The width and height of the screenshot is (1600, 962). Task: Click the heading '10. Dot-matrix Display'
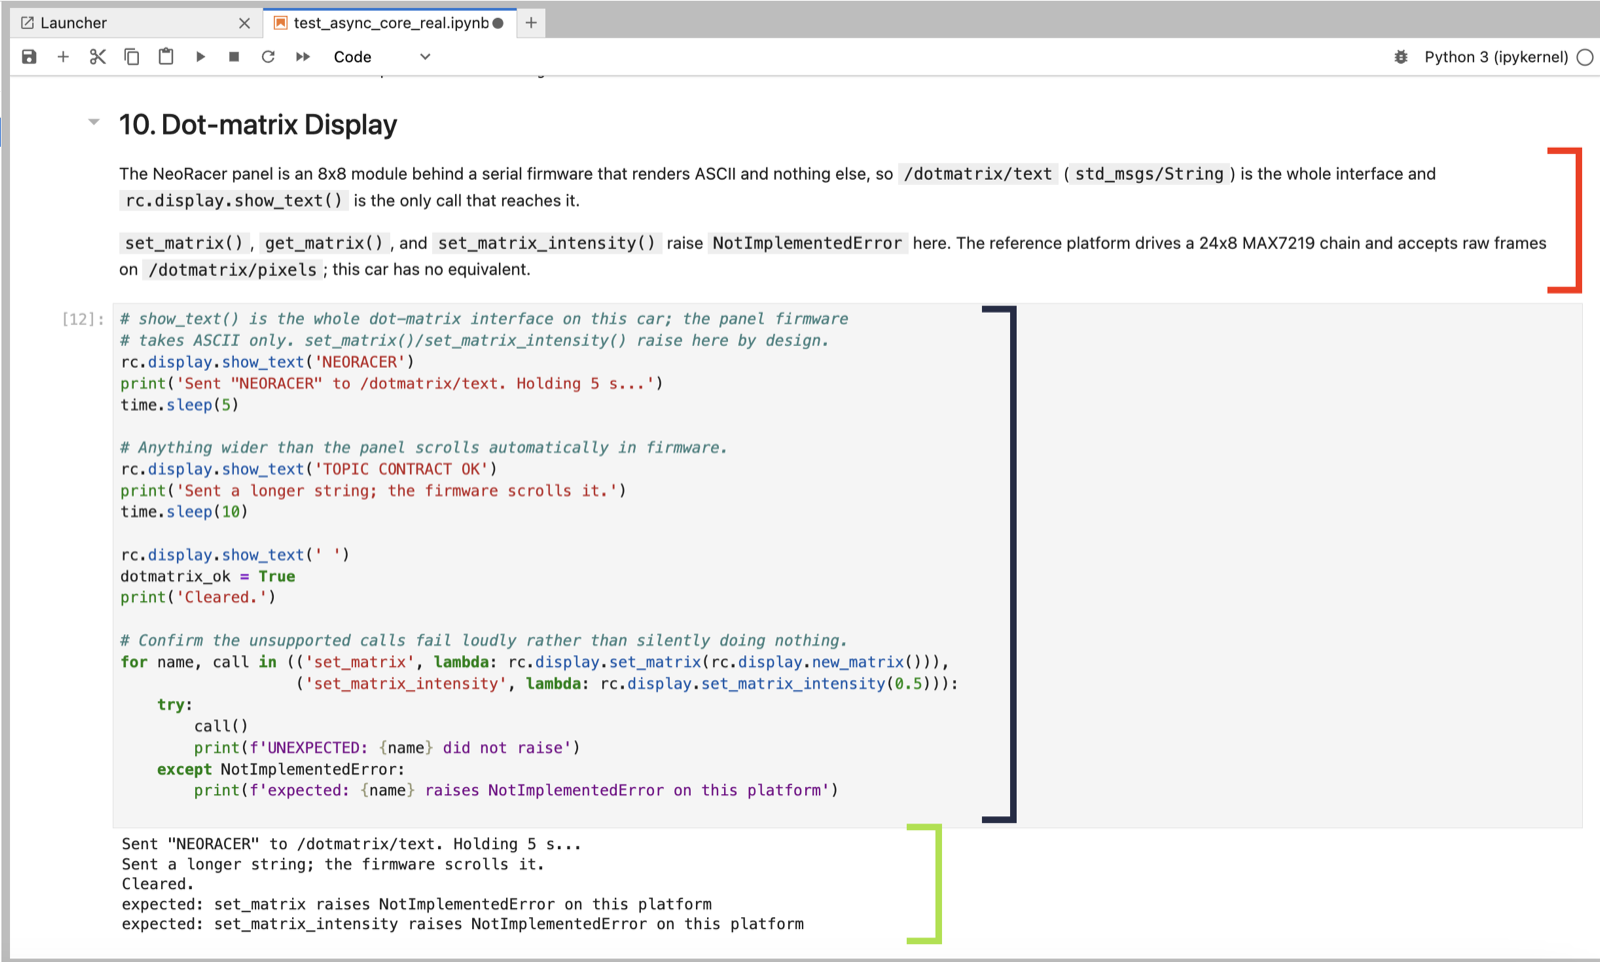pos(258,125)
